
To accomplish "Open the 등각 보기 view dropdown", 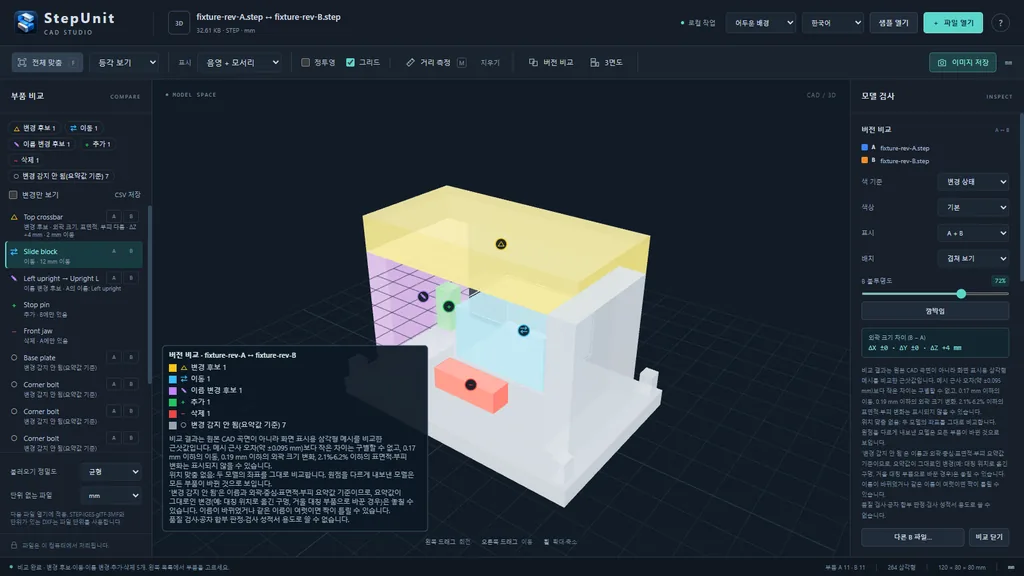I will pos(124,63).
